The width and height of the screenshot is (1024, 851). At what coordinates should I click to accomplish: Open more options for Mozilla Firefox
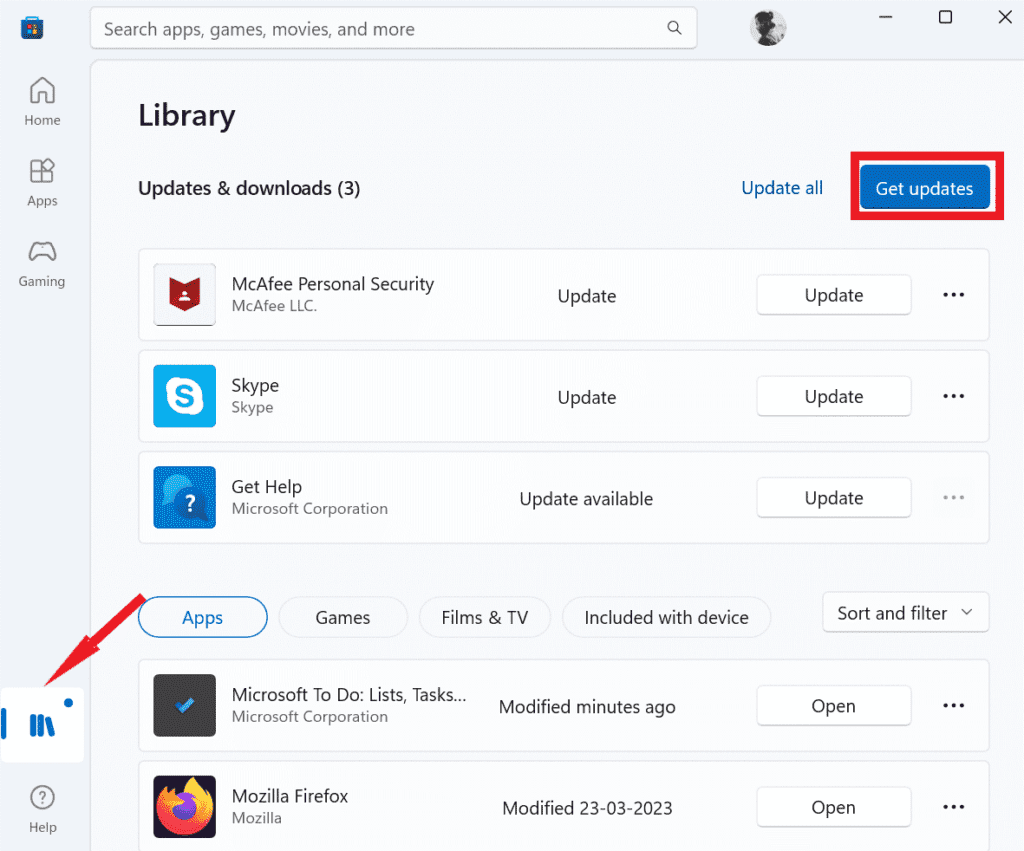(953, 807)
